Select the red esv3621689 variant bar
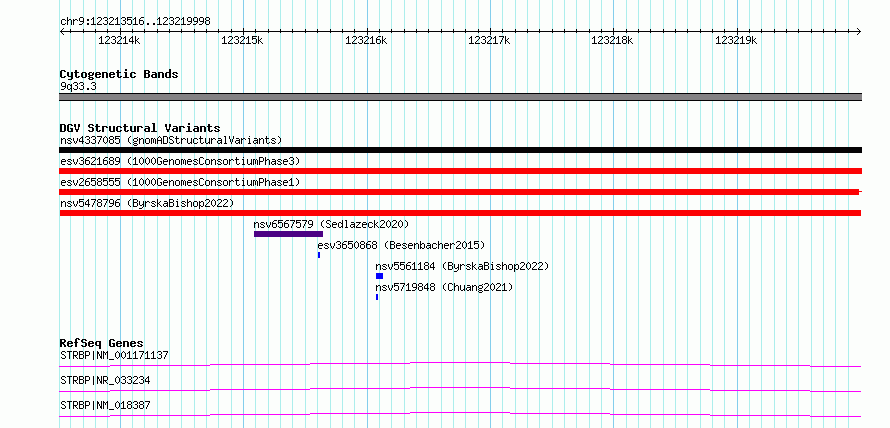The height and width of the screenshot is (428, 890). tap(460, 171)
